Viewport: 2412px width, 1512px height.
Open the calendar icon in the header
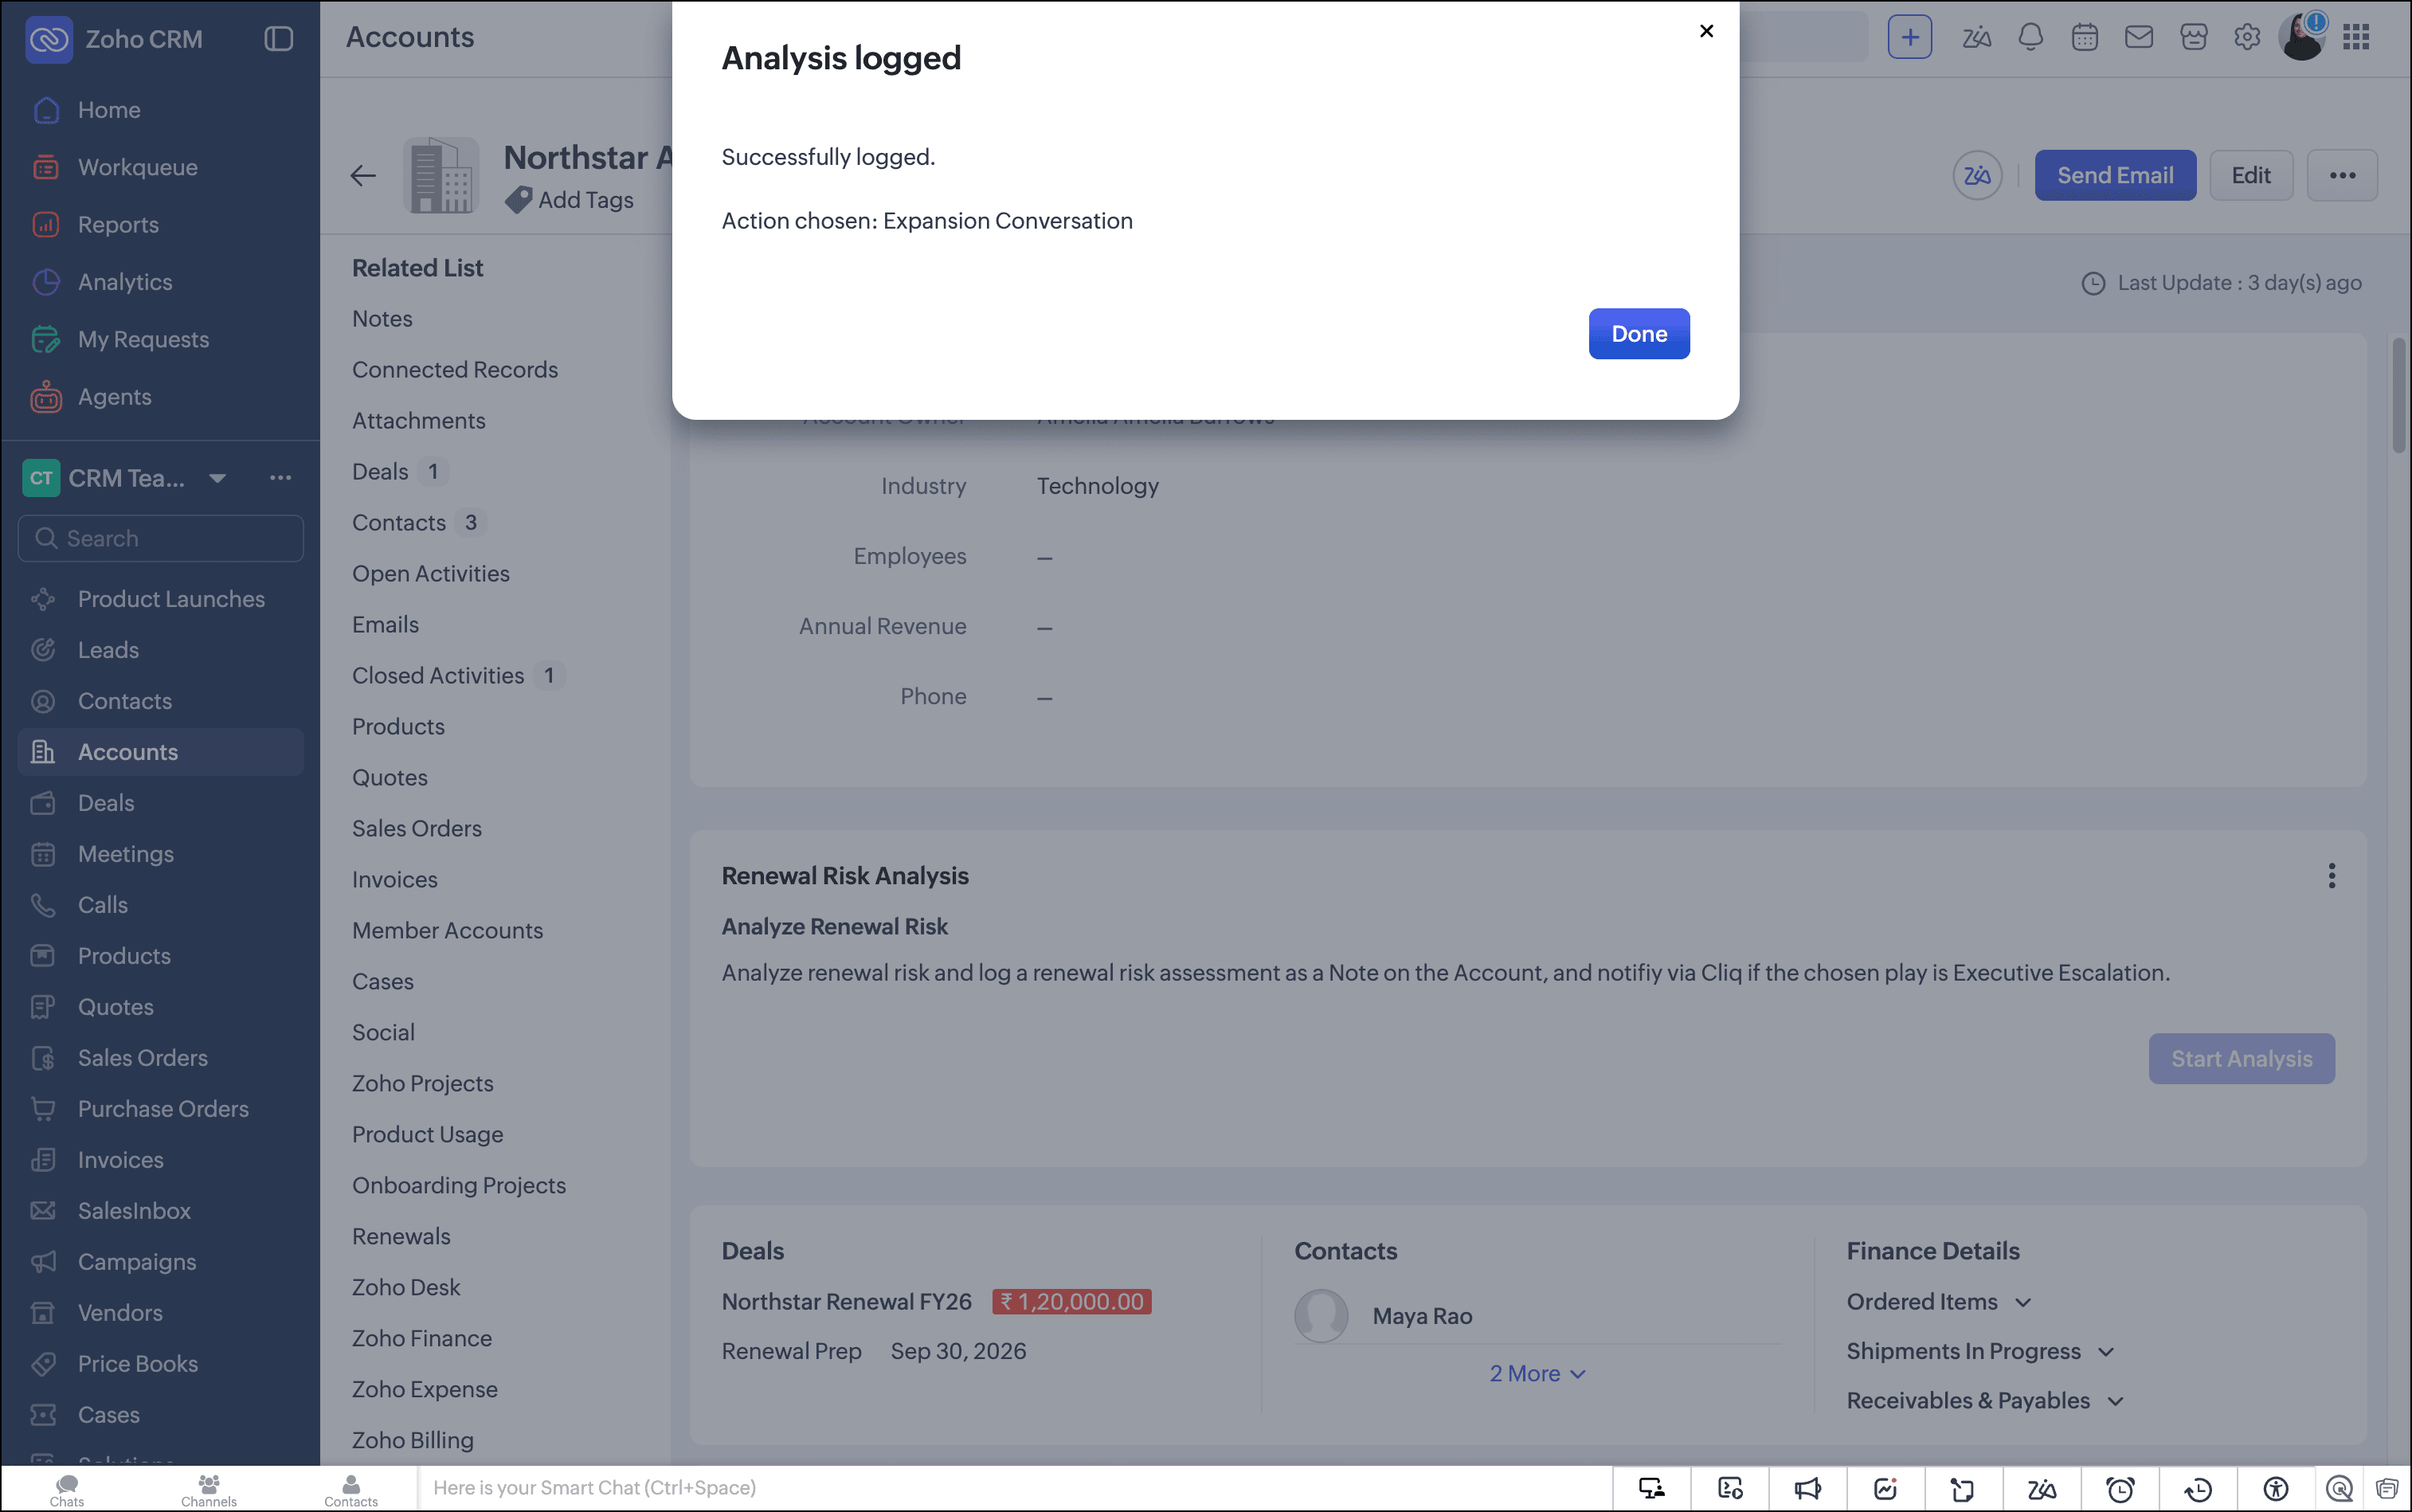(x=2084, y=38)
